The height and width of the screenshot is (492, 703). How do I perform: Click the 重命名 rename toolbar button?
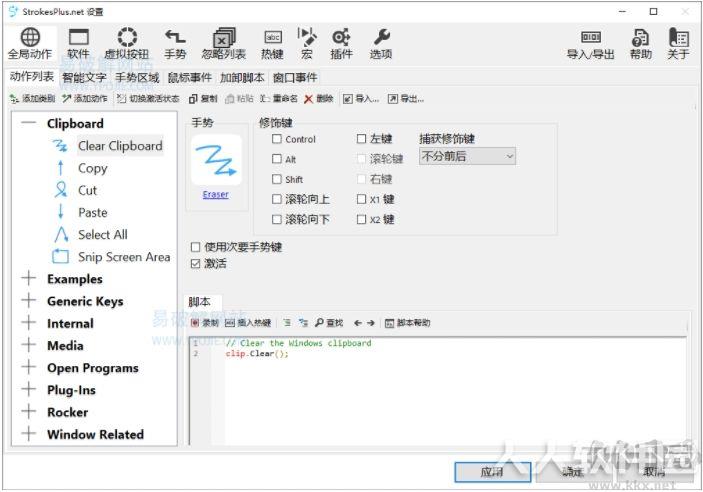point(279,99)
